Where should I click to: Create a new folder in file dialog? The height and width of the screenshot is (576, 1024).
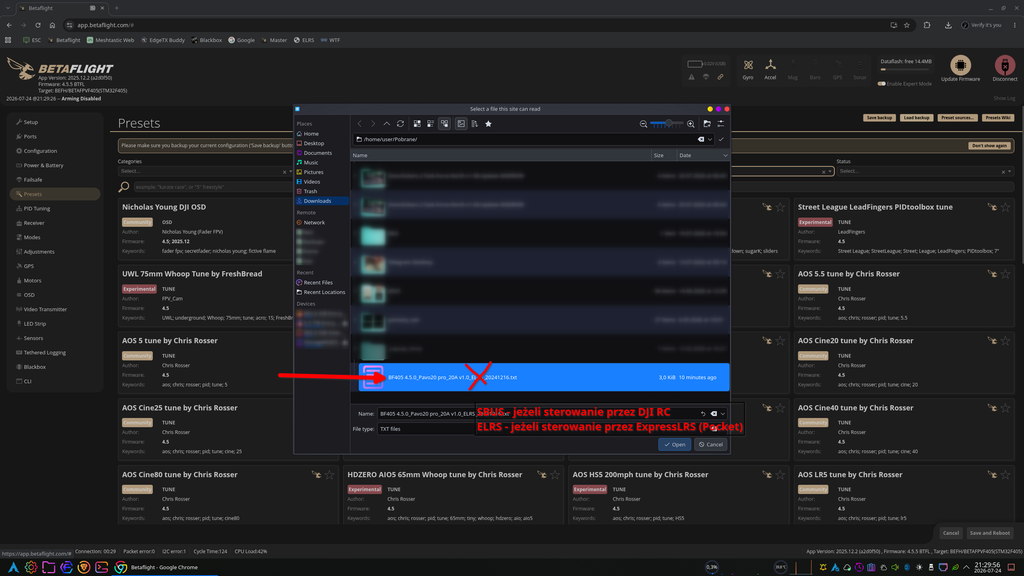[707, 123]
